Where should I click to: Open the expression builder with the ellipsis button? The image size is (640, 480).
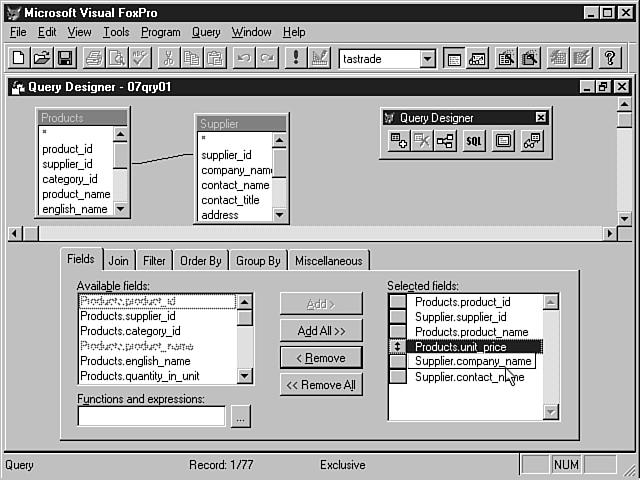(240, 417)
